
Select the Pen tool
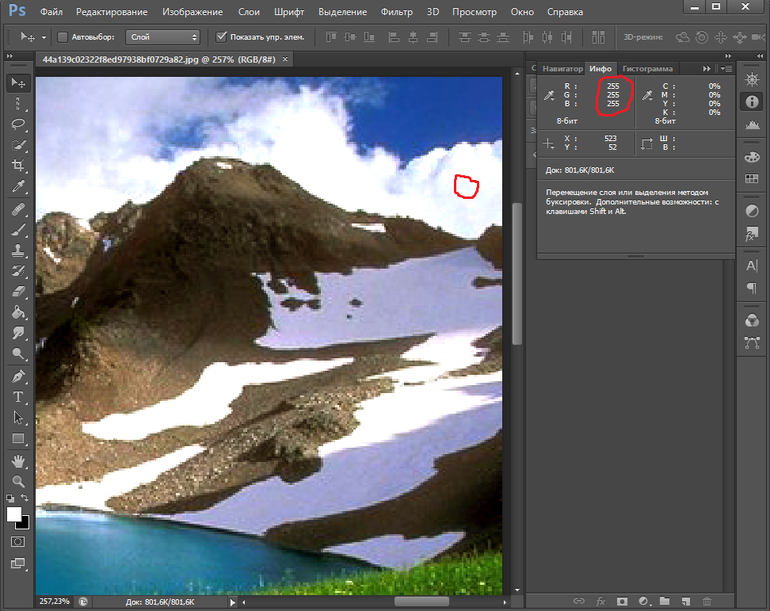pyautogui.click(x=18, y=376)
